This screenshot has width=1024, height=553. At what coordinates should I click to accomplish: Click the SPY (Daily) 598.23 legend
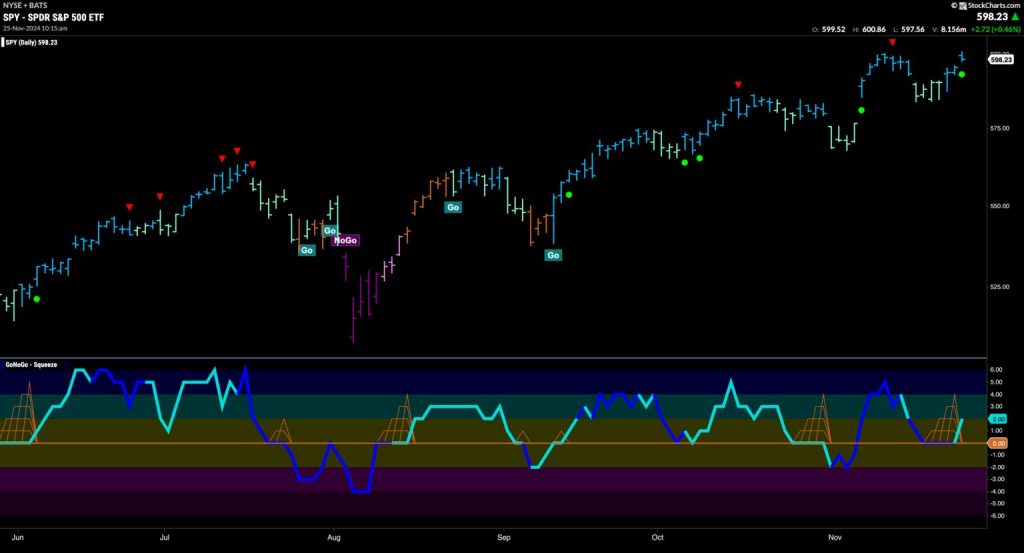pos(31,42)
